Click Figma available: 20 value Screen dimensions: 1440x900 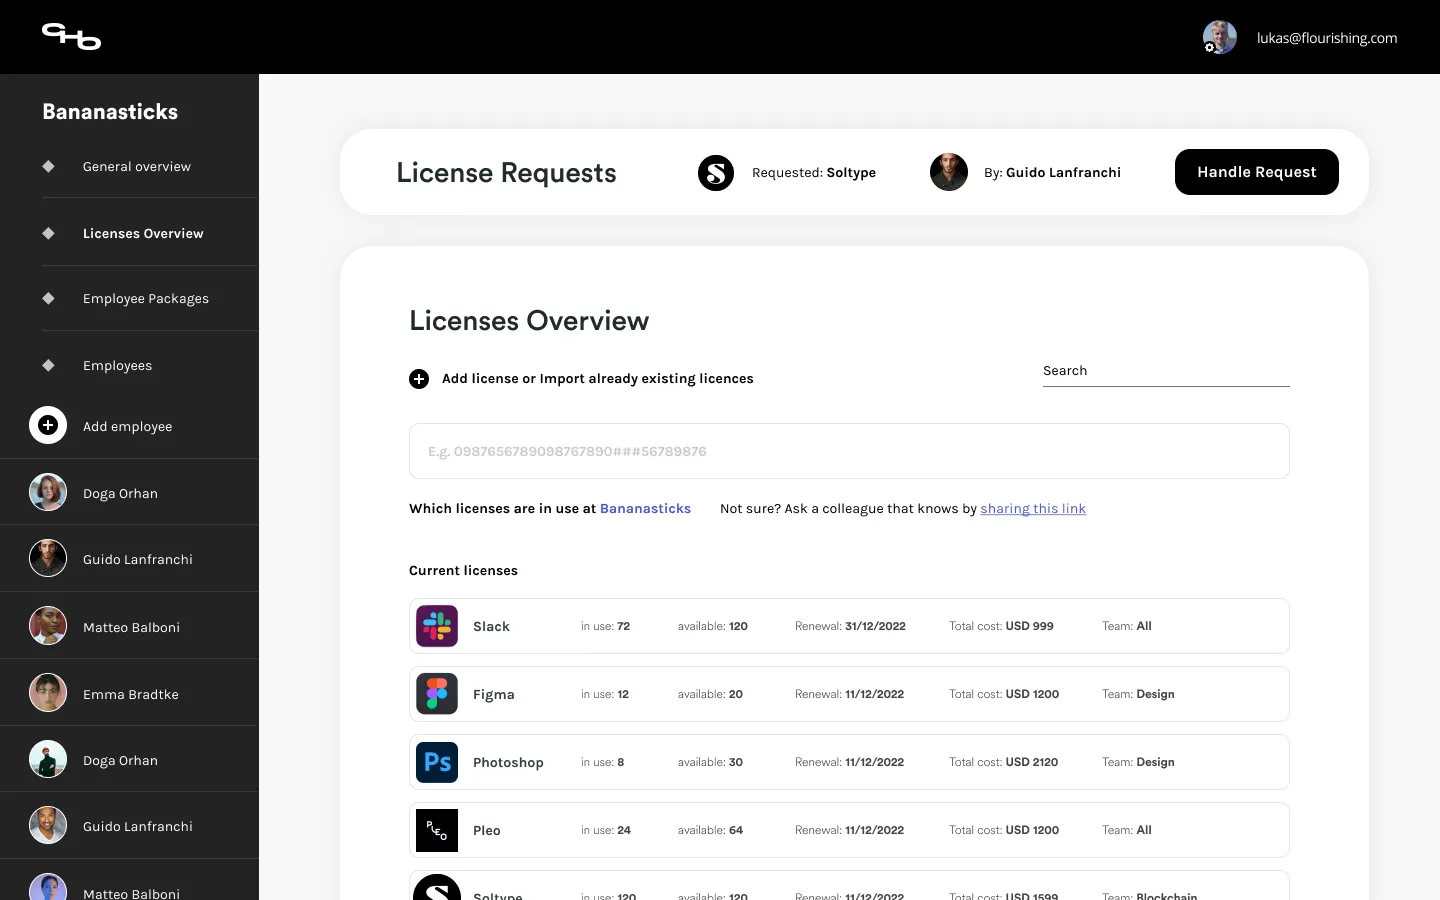[710, 694]
